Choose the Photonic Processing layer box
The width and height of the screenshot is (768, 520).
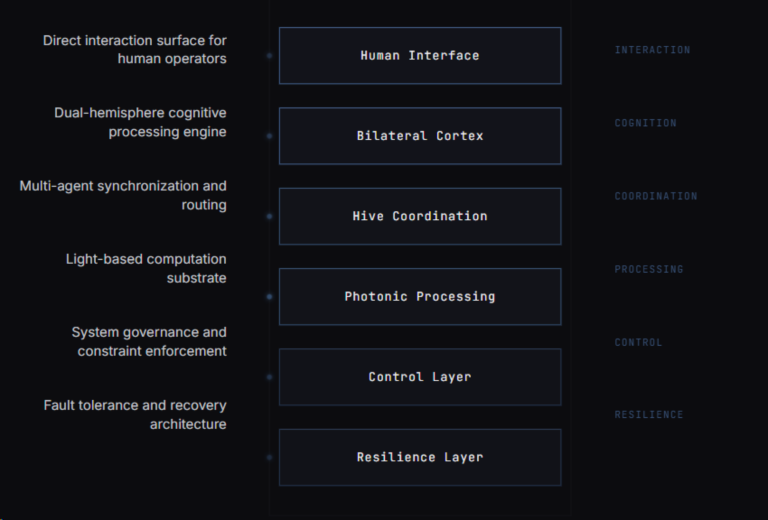pyautogui.click(x=419, y=297)
